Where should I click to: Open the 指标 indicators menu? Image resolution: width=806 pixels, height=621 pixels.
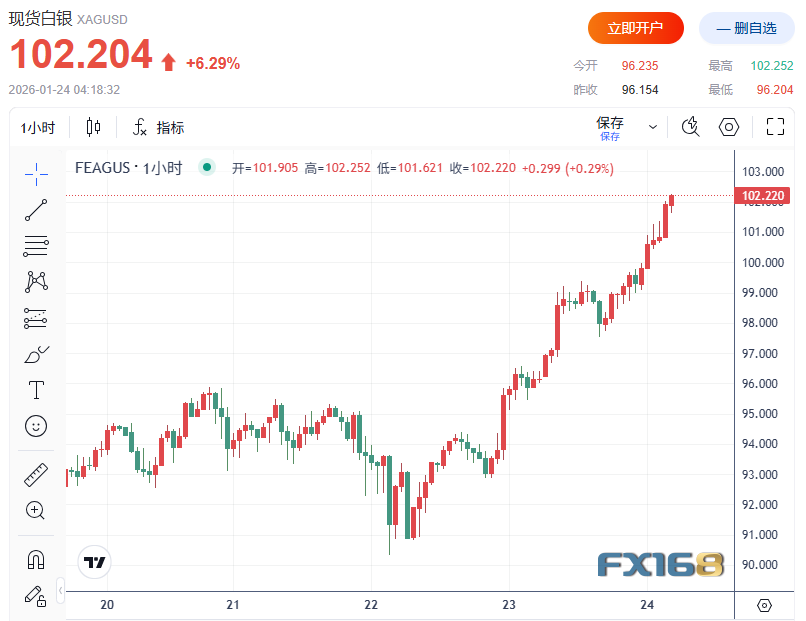(159, 128)
